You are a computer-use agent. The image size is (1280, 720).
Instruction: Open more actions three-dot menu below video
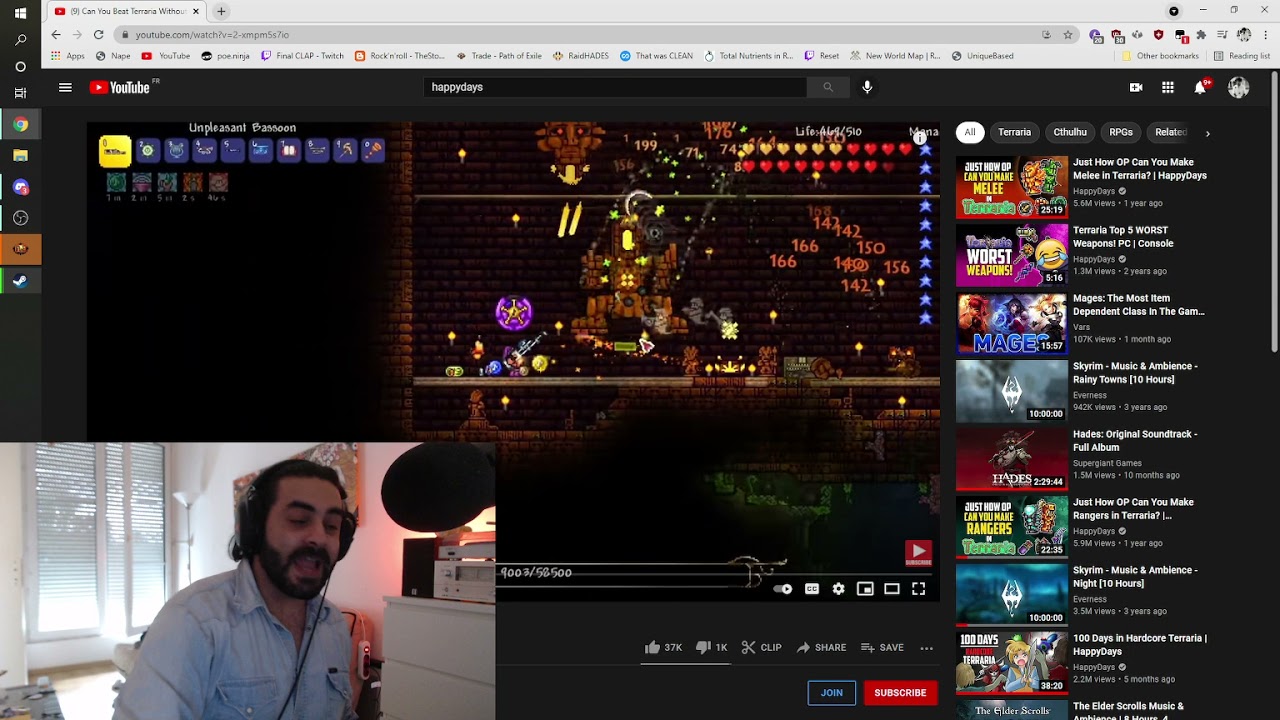926,648
